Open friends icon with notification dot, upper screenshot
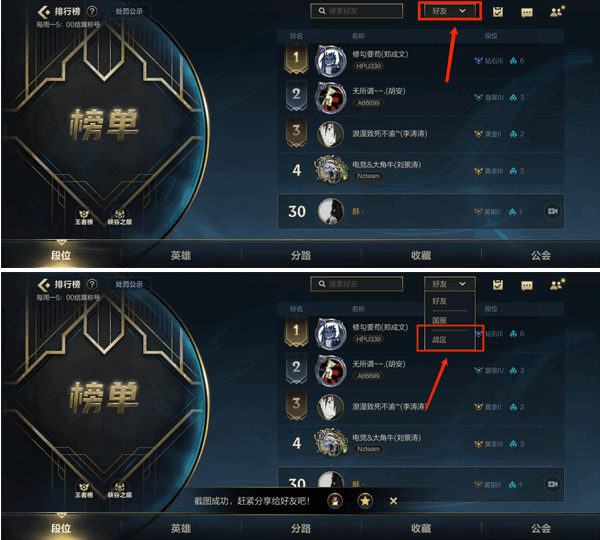Viewport: 600px width, 540px height. point(557,12)
